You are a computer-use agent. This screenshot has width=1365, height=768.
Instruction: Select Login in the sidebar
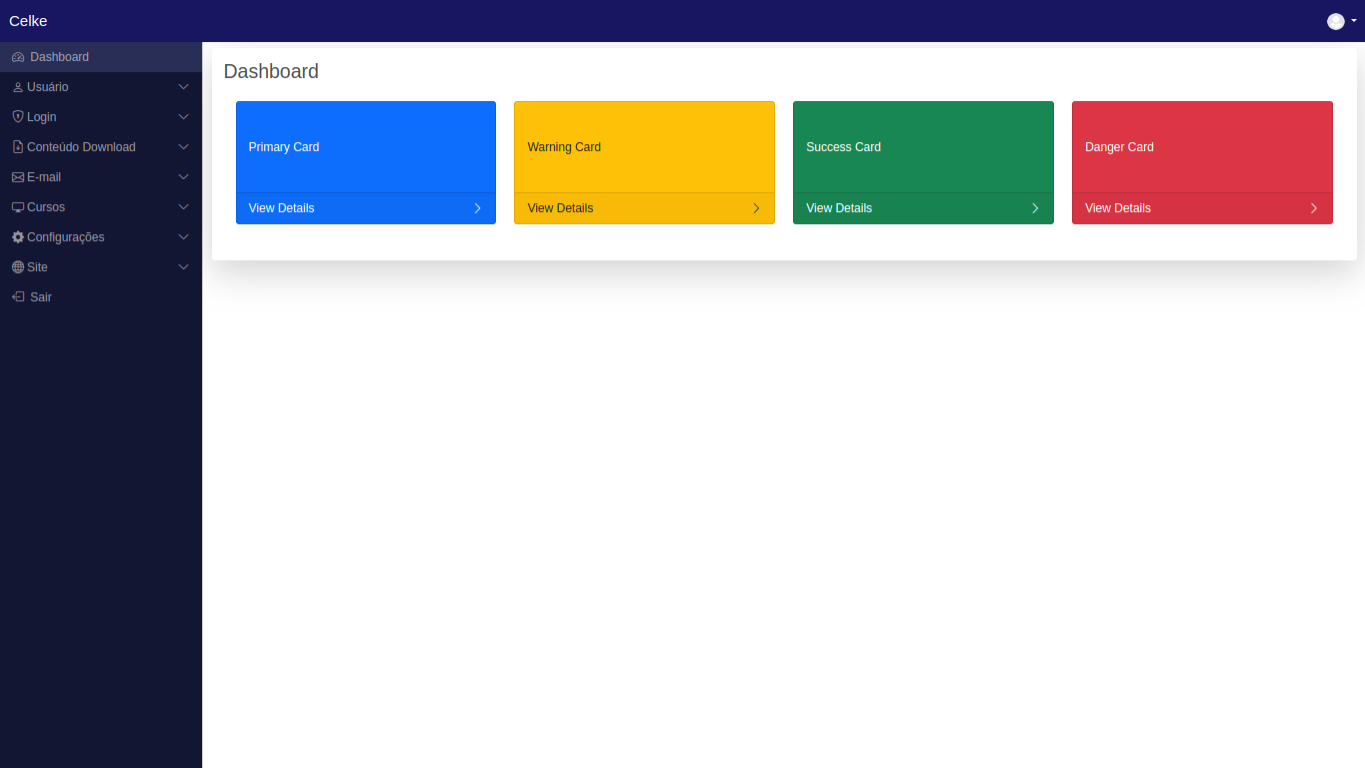(101, 117)
